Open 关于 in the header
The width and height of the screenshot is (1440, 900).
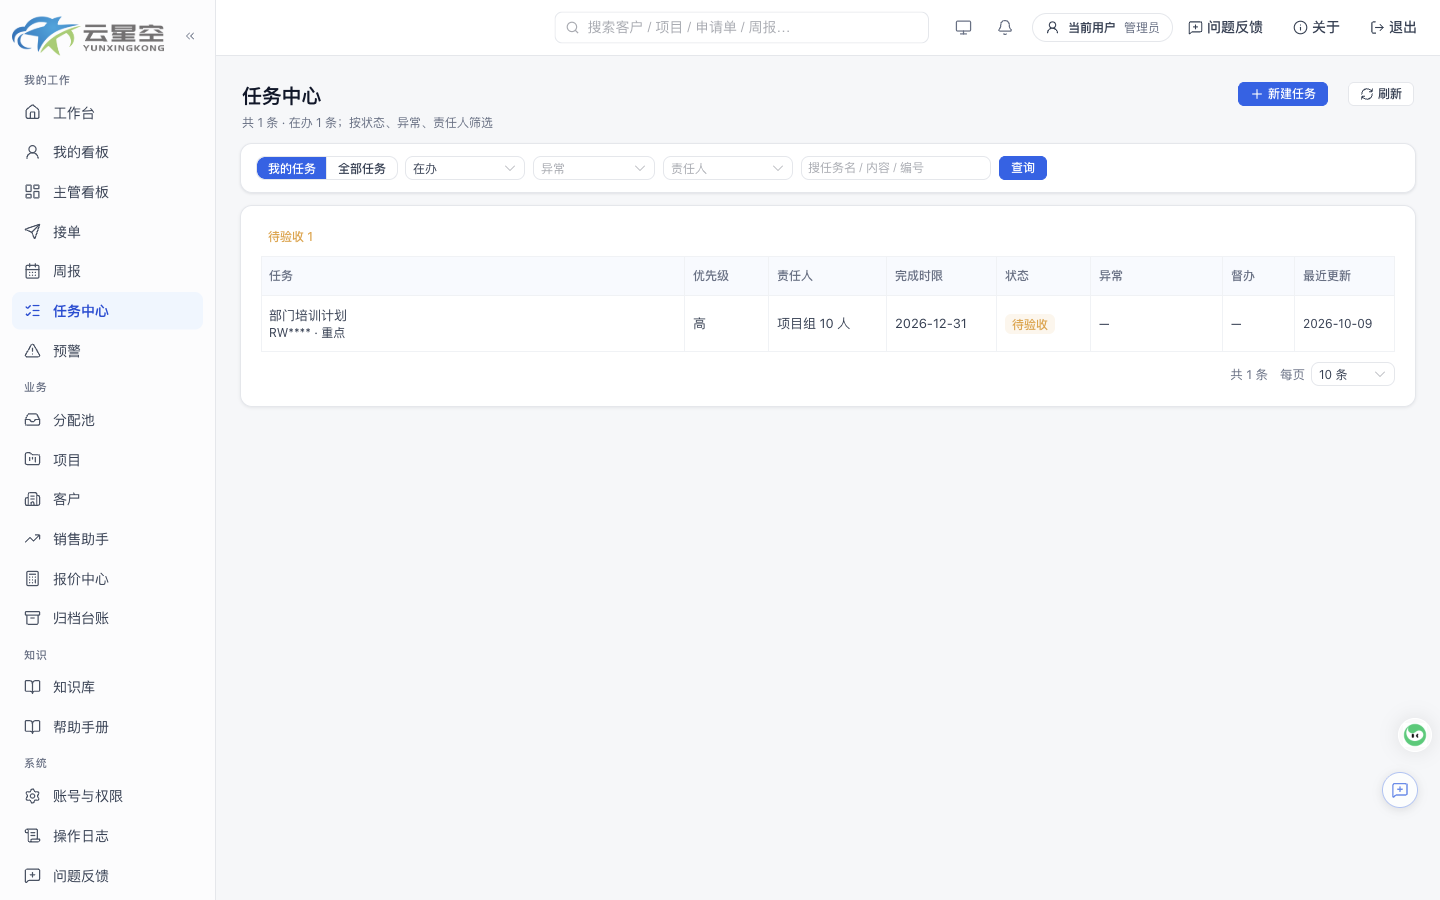point(1316,28)
